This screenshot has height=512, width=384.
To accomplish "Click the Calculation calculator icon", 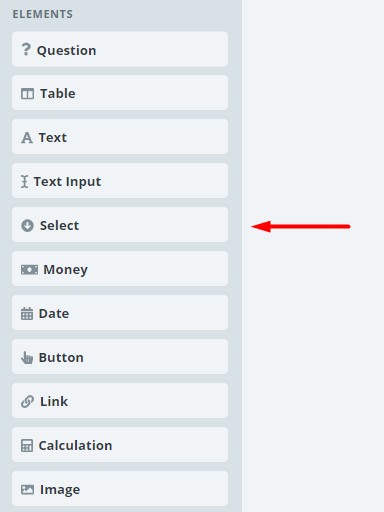I will (27, 446).
